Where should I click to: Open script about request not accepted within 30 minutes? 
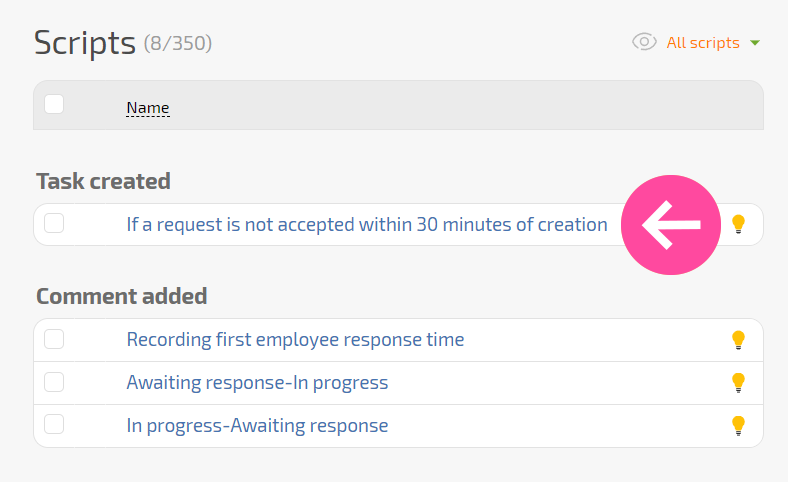pyautogui.click(x=367, y=224)
